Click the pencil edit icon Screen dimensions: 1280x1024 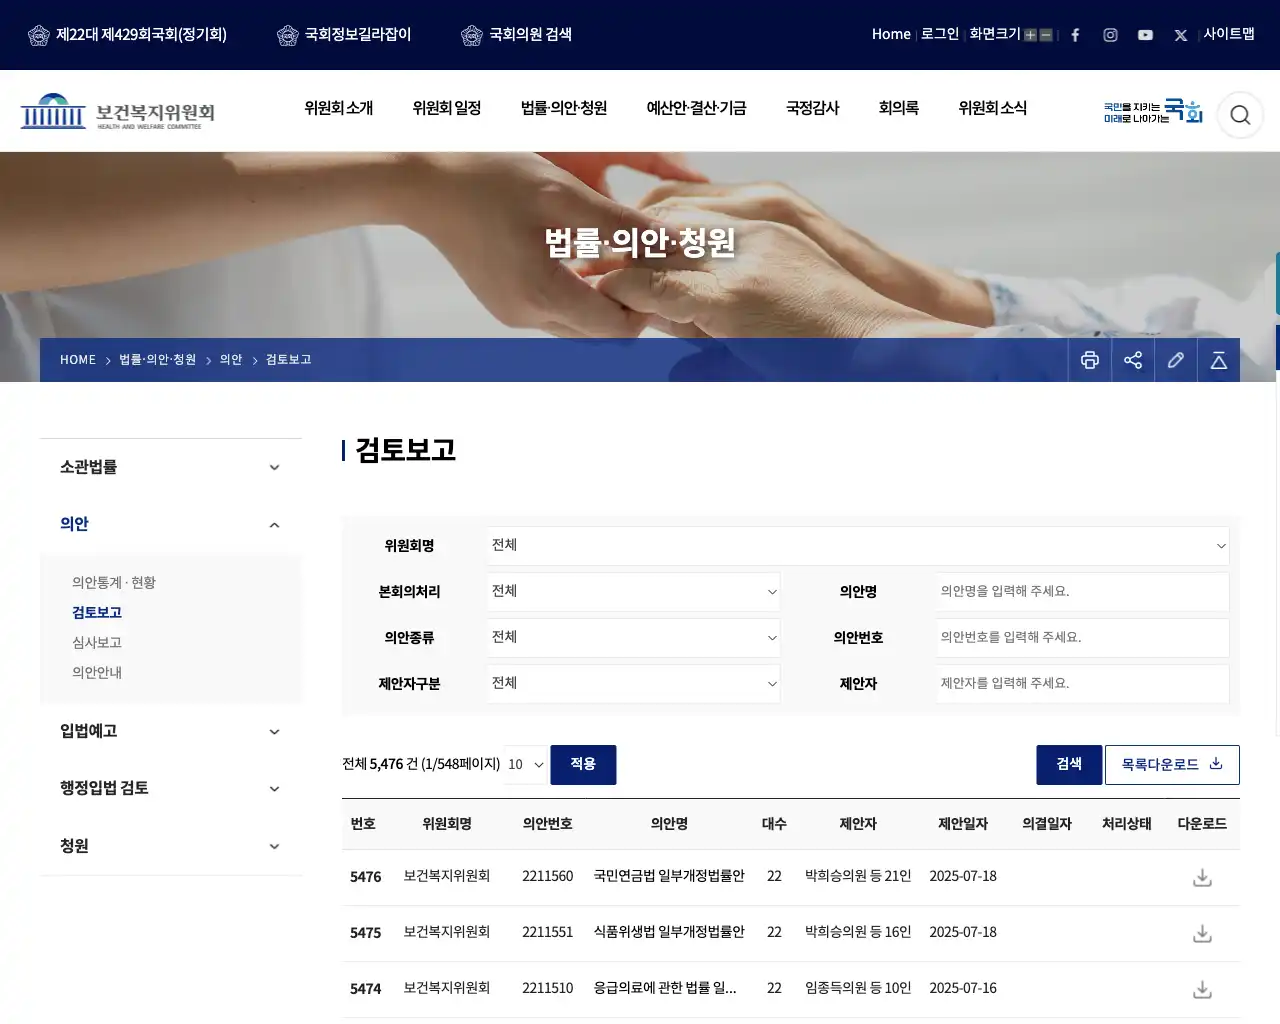1176,360
